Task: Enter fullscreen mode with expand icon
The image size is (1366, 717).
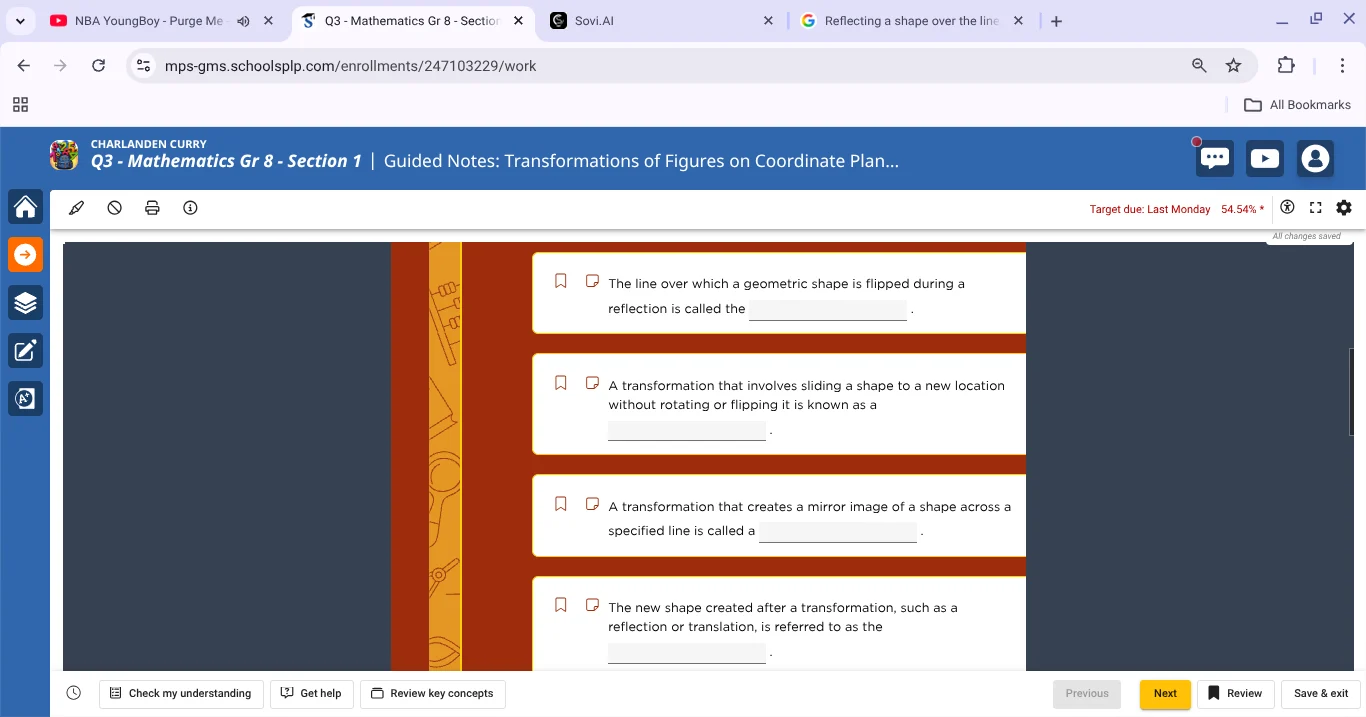Action: point(1315,208)
